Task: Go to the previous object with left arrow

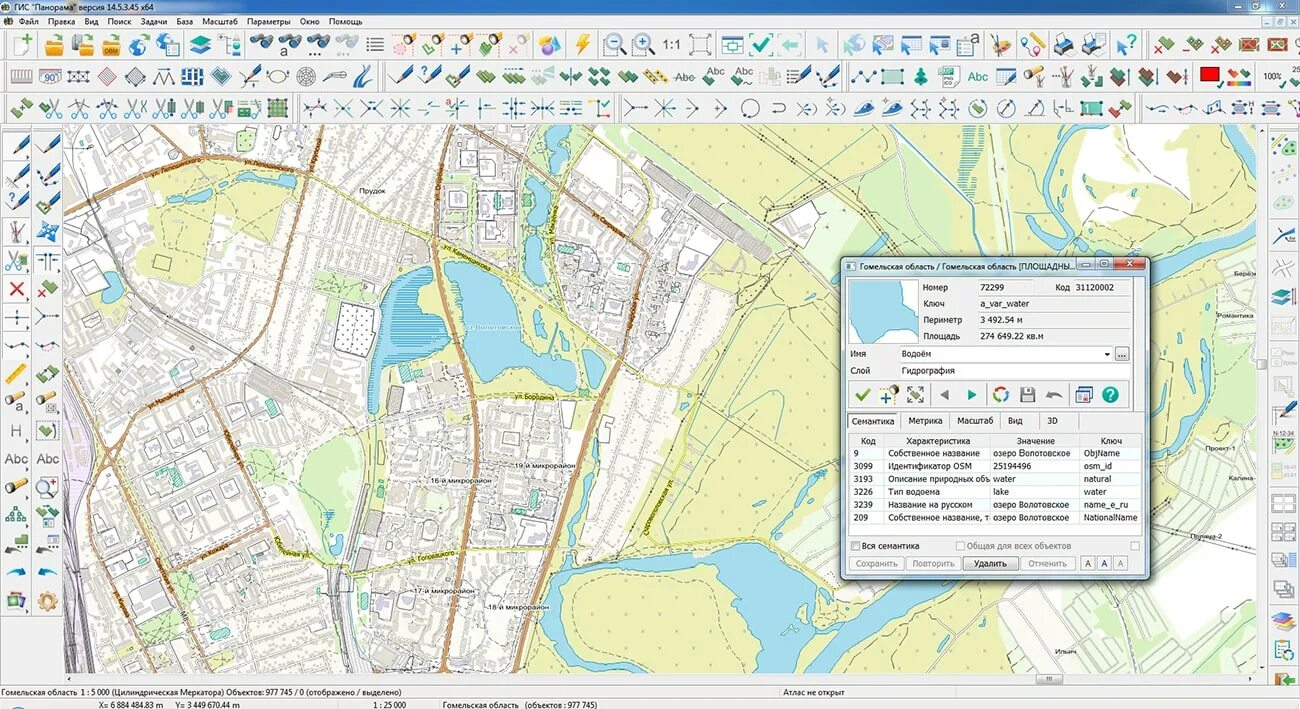Action: (x=944, y=395)
